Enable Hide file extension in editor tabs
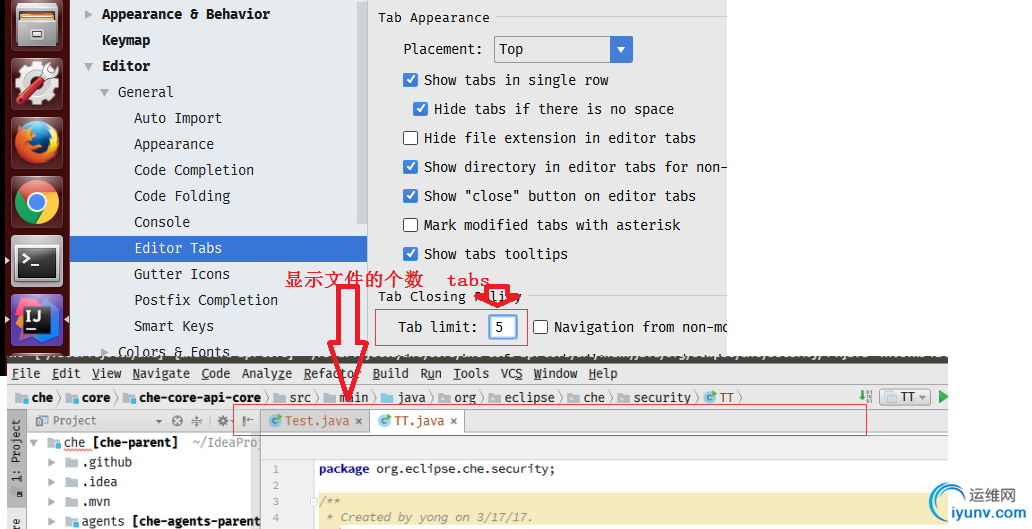Viewport: 1032px width, 529px height. click(x=410, y=138)
